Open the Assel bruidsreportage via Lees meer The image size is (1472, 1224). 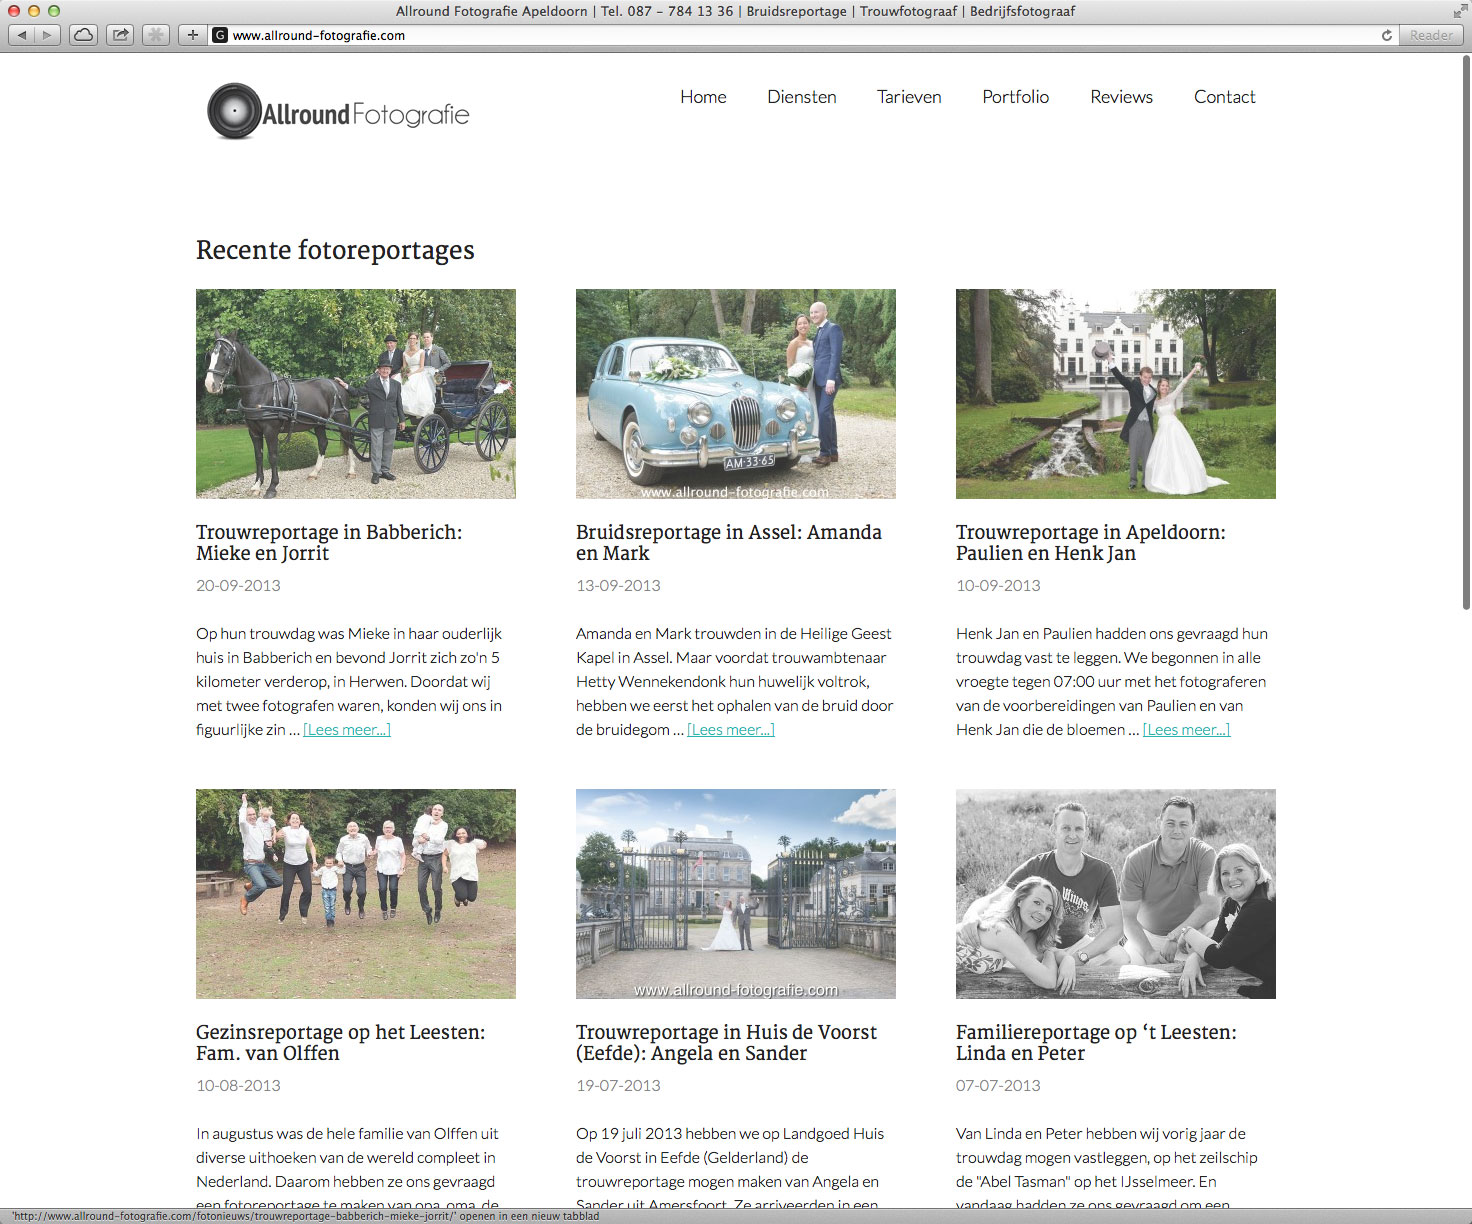pyautogui.click(x=730, y=729)
